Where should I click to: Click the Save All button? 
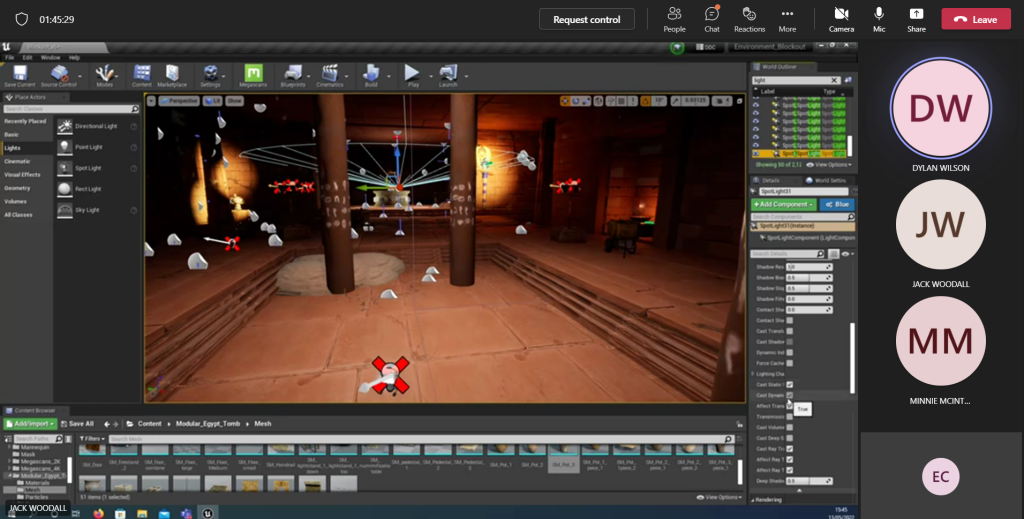point(75,424)
